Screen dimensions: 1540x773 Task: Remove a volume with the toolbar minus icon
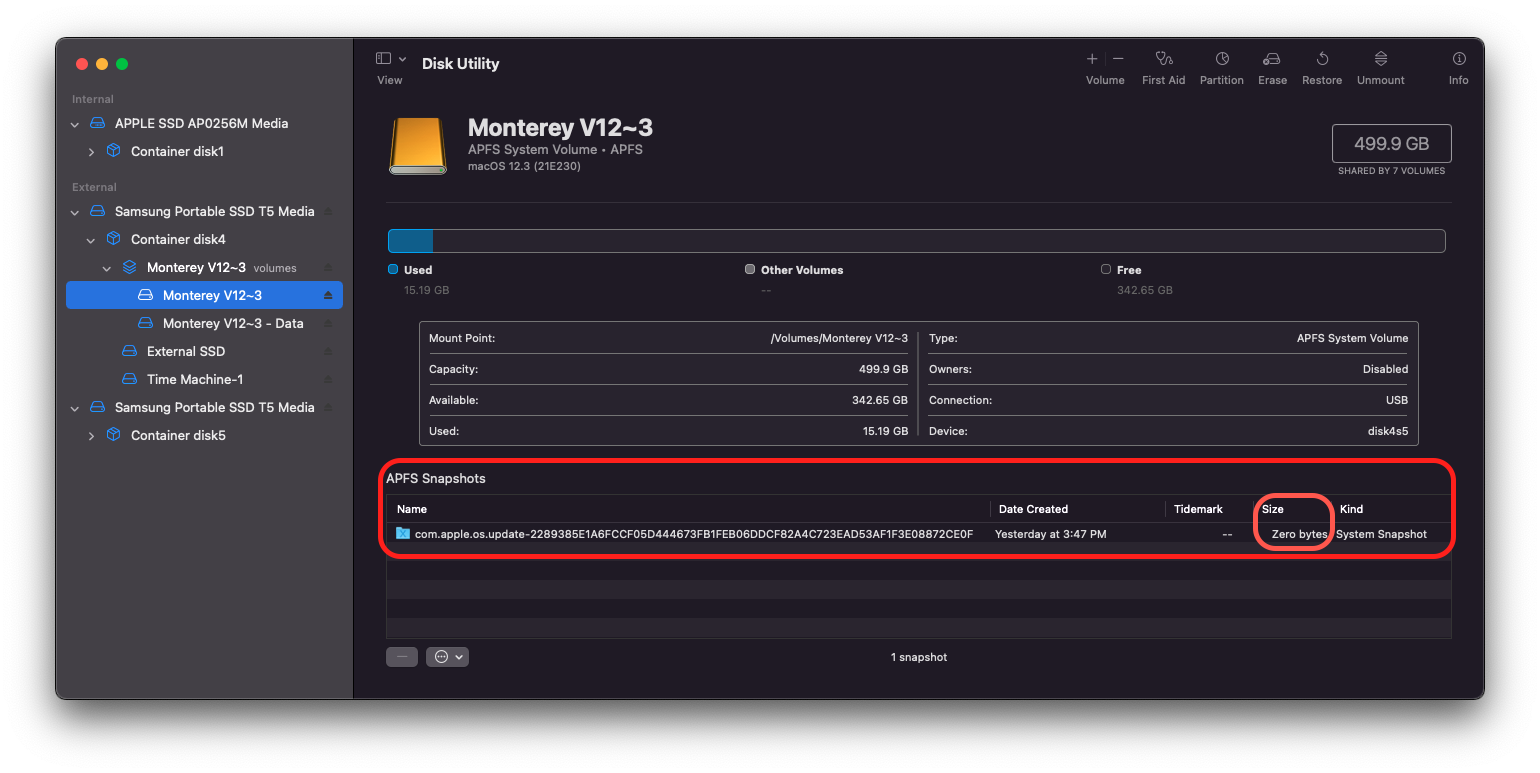tap(1118, 59)
